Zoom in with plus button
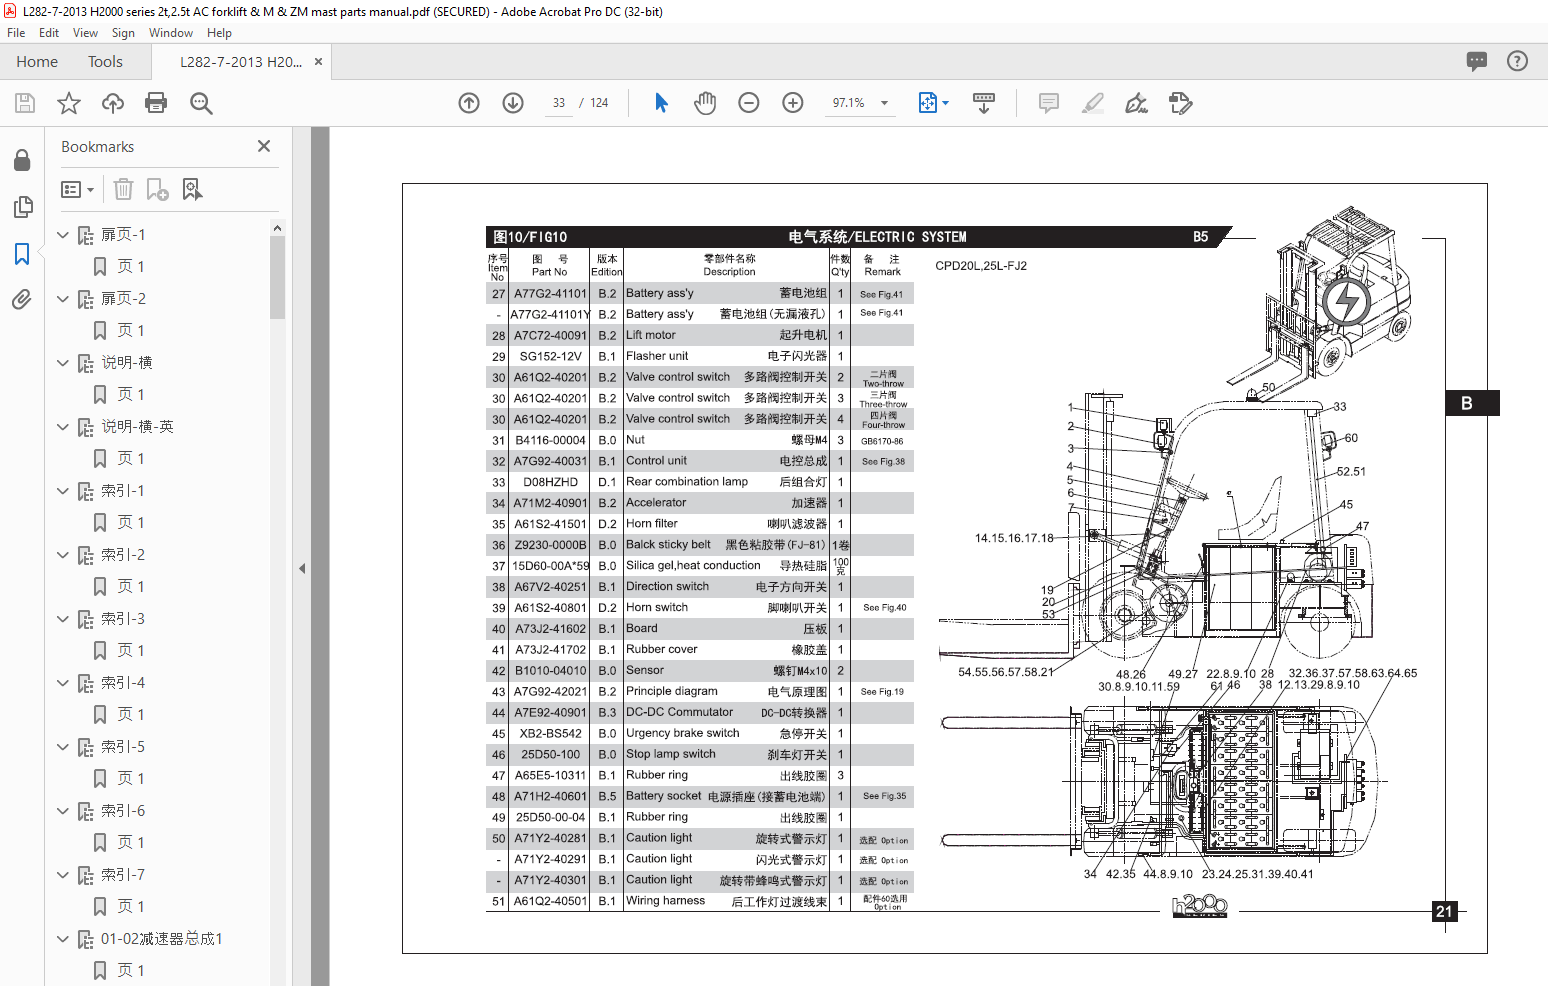The height and width of the screenshot is (986, 1548). pos(793,103)
